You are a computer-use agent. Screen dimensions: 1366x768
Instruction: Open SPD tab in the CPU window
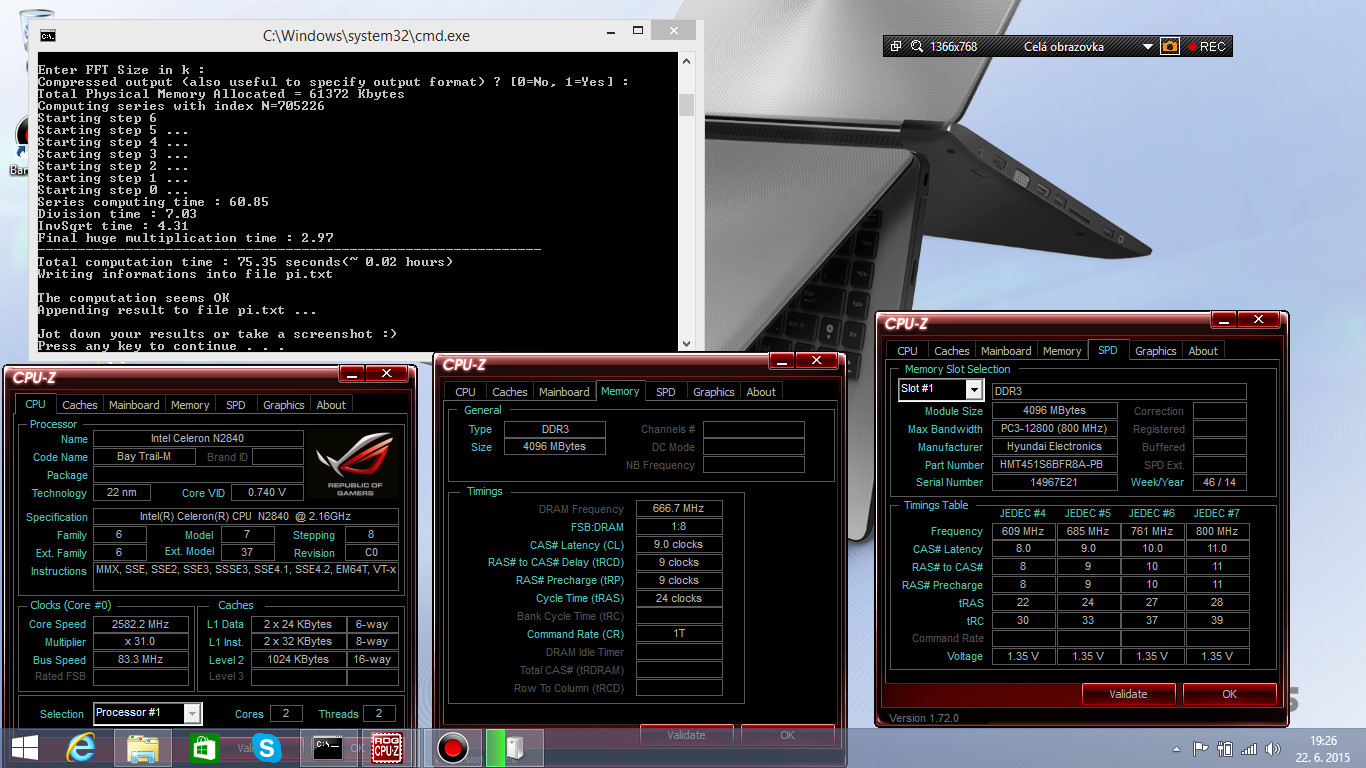pos(235,405)
